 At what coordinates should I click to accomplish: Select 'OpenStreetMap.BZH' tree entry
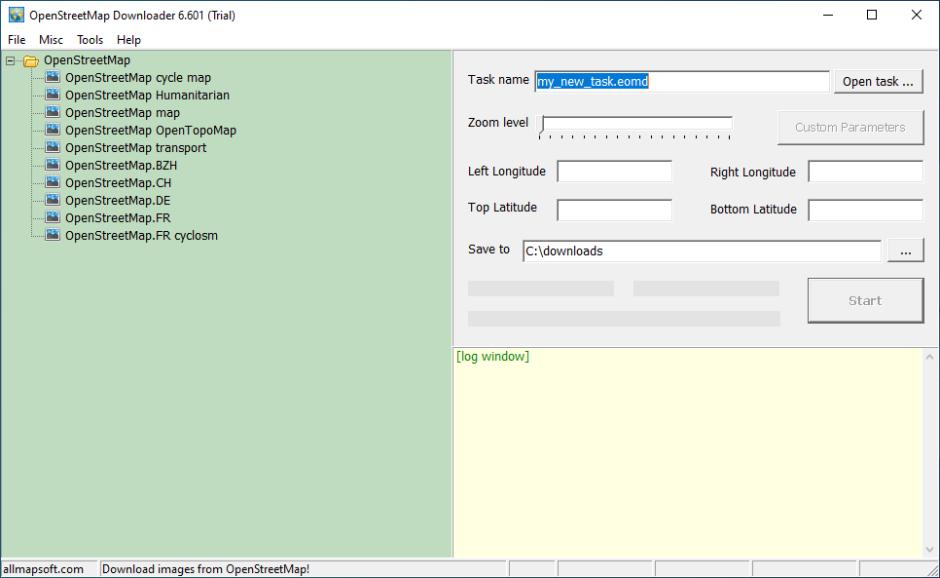[x=121, y=165]
